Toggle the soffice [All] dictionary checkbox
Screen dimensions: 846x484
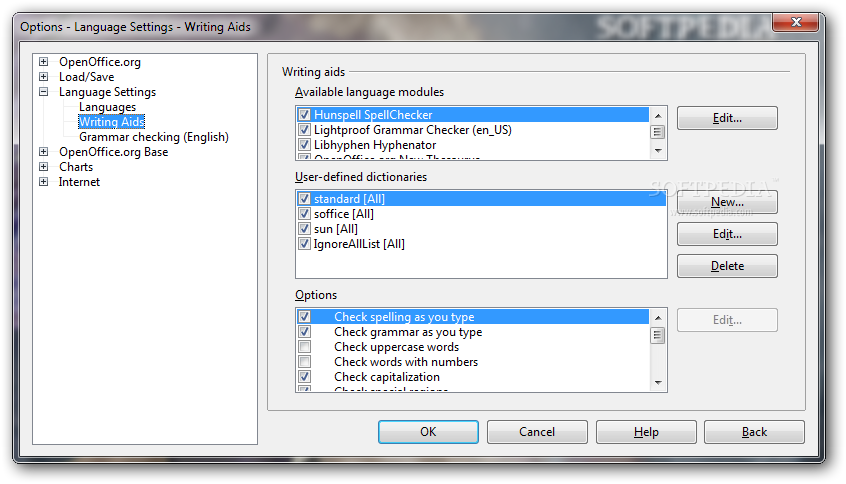[x=304, y=214]
